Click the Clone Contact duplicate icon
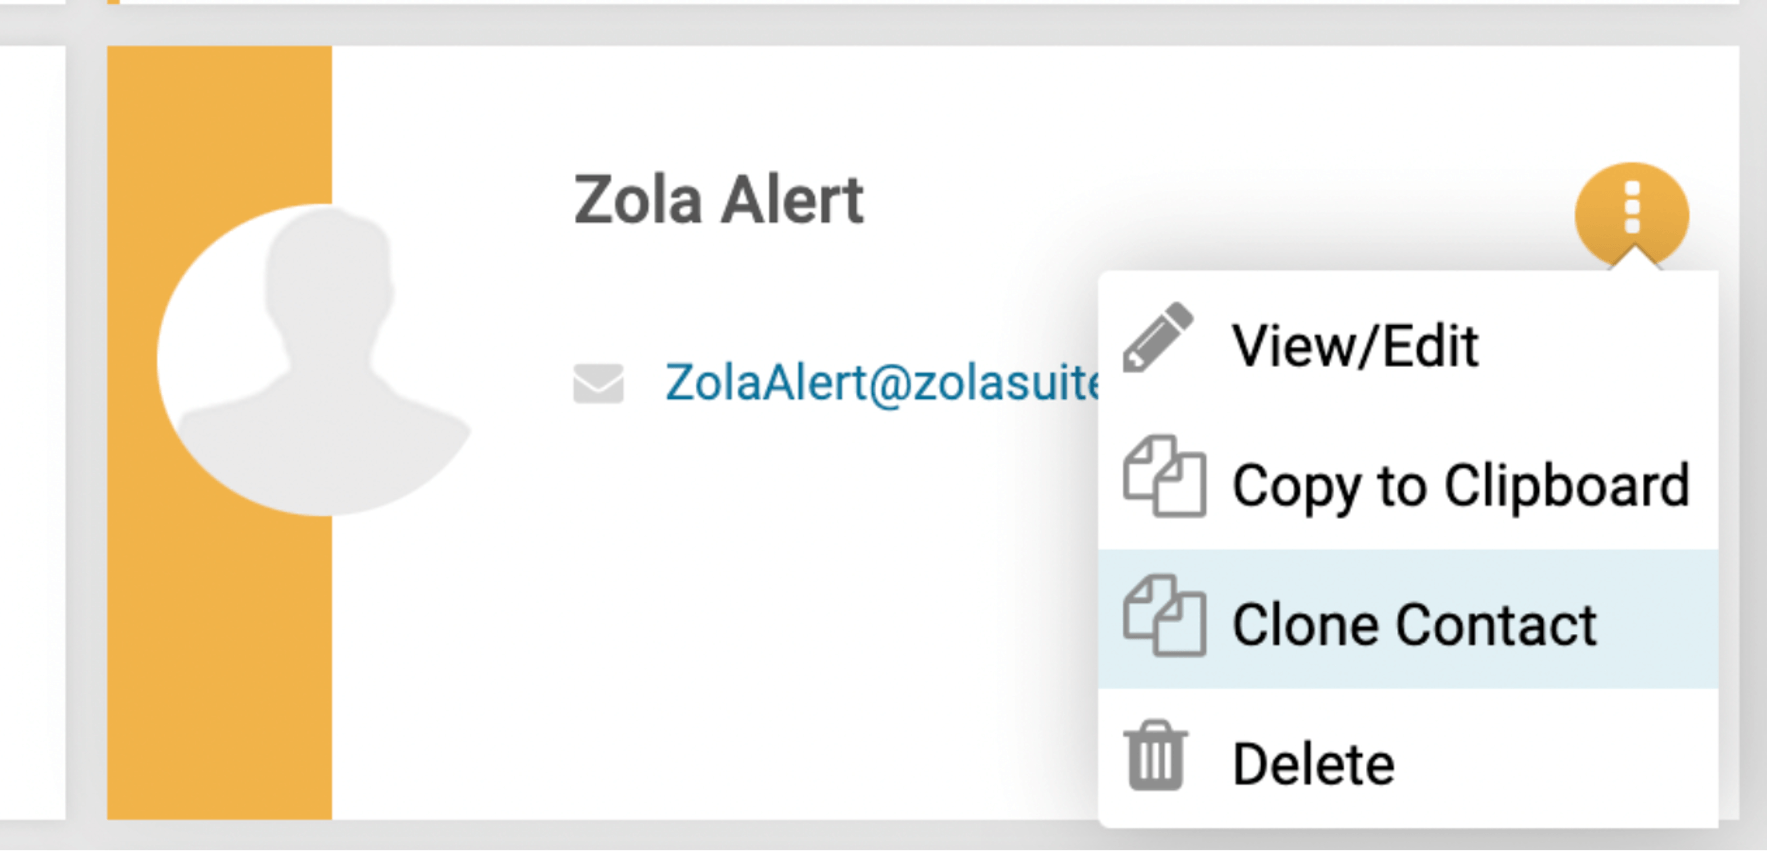 (1164, 616)
